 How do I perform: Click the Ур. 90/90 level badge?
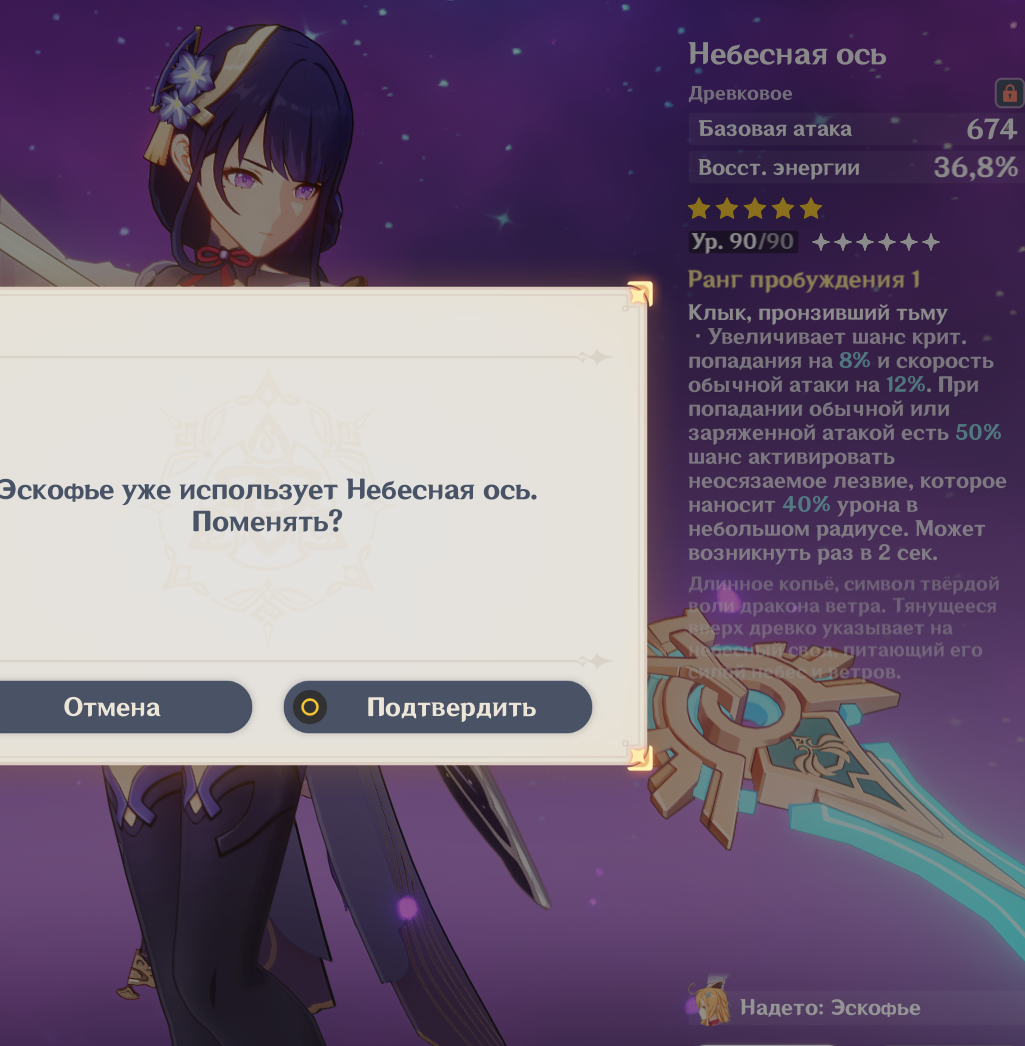coord(743,241)
